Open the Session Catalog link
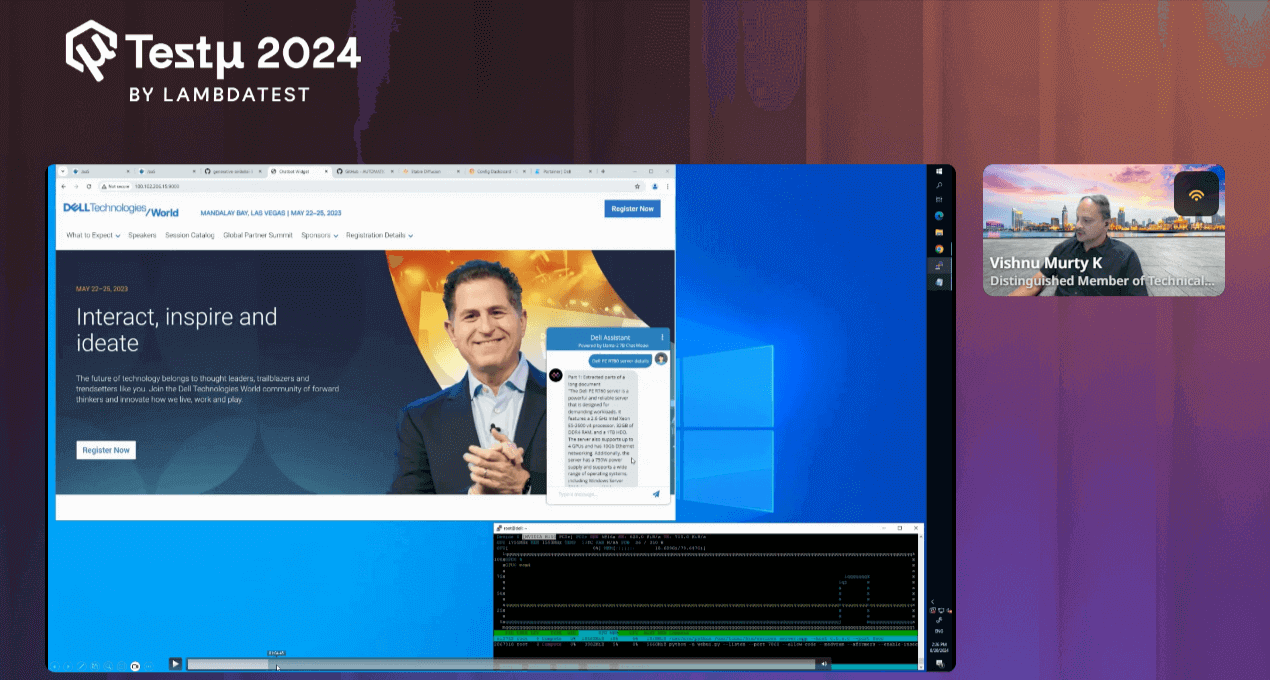Image resolution: width=1270 pixels, height=680 pixels. tap(190, 236)
